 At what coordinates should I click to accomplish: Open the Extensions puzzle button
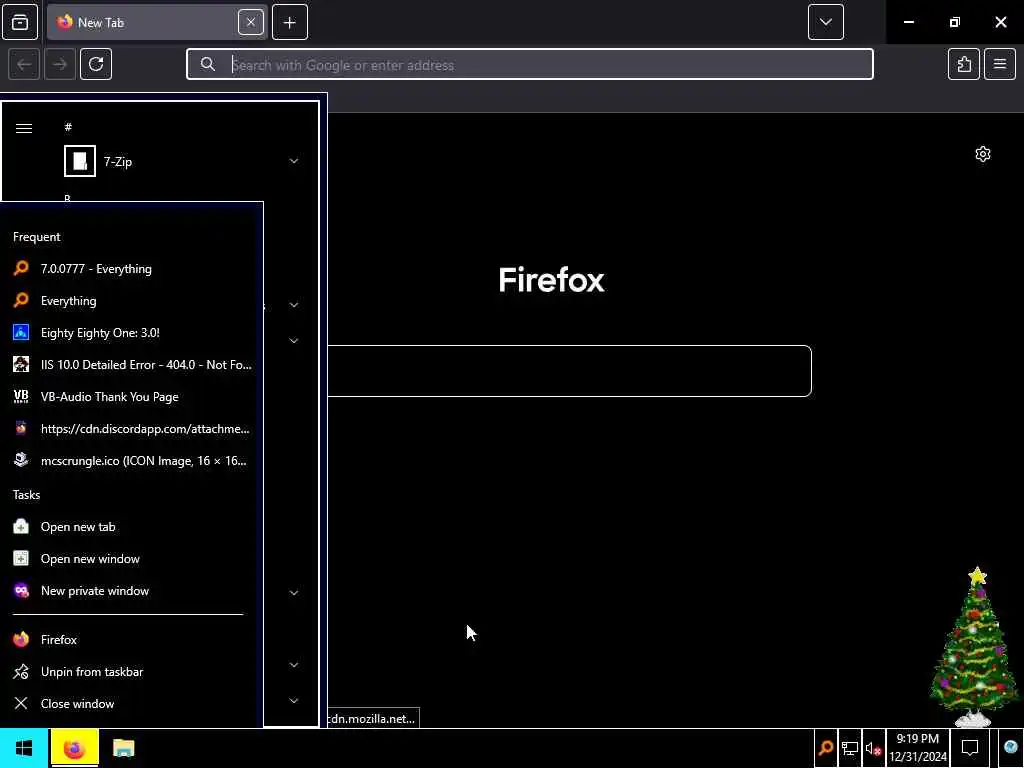coord(964,64)
